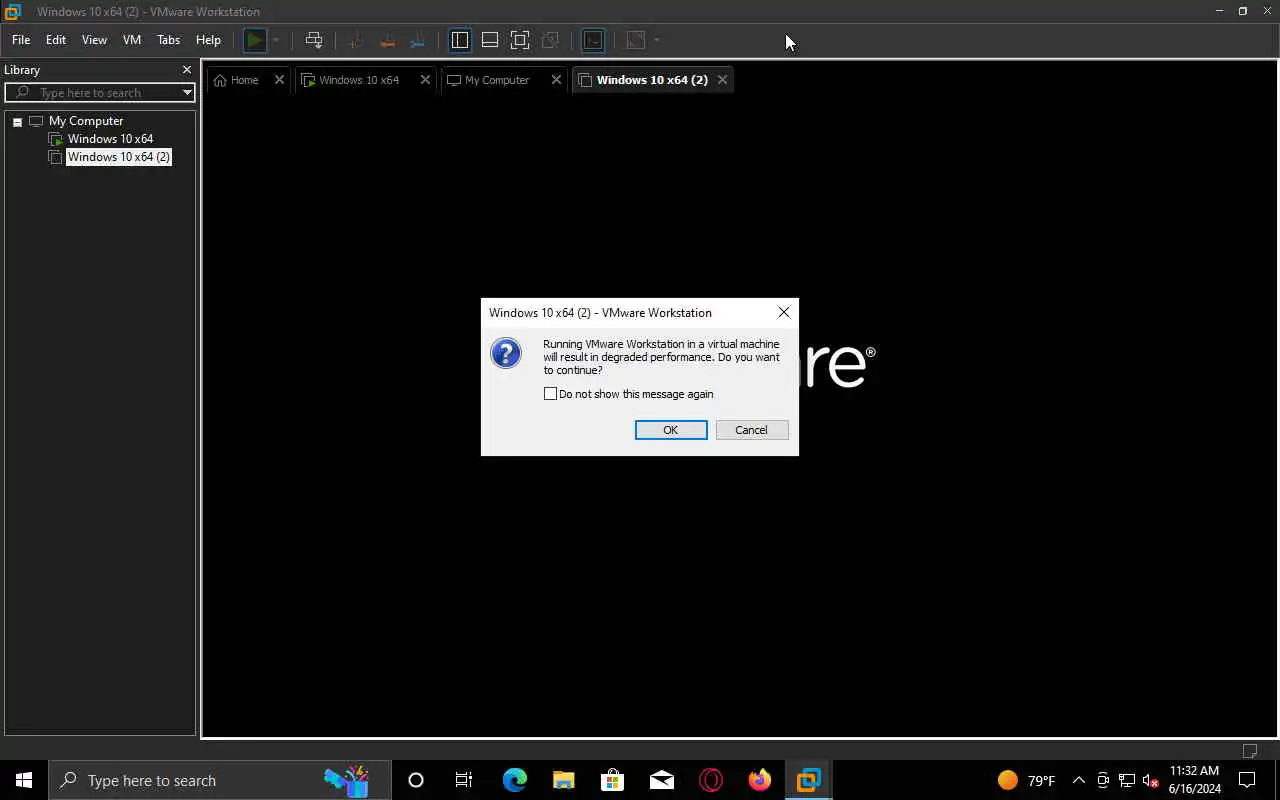Viewport: 1280px width, 800px height.
Task: Open Microsoft Store from taskbar
Action: [612, 780]
